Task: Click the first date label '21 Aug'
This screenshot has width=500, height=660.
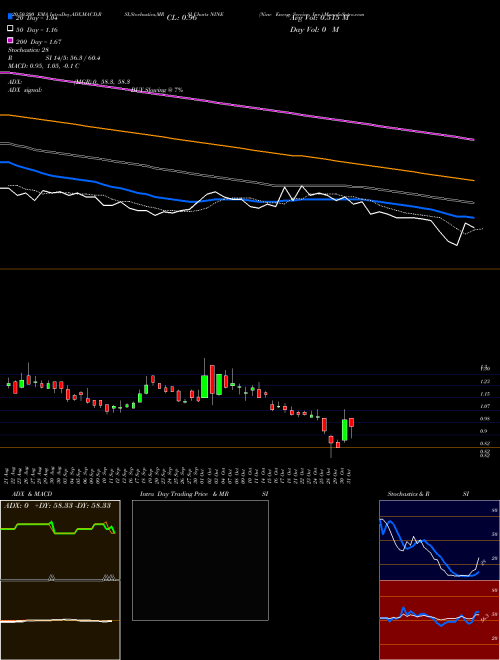Action: coord(7,475)
